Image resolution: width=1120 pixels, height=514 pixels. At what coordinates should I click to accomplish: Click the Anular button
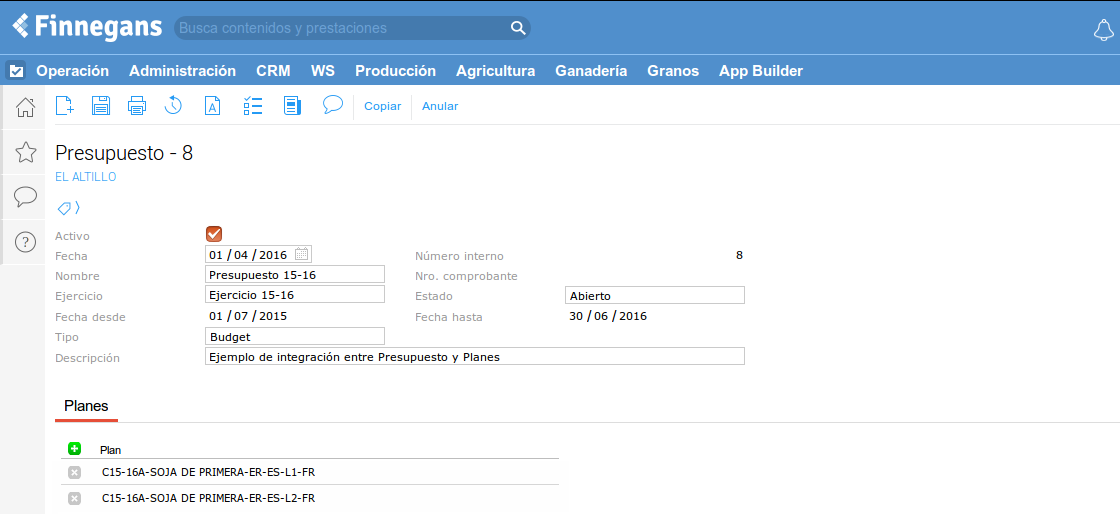[440, 106]
